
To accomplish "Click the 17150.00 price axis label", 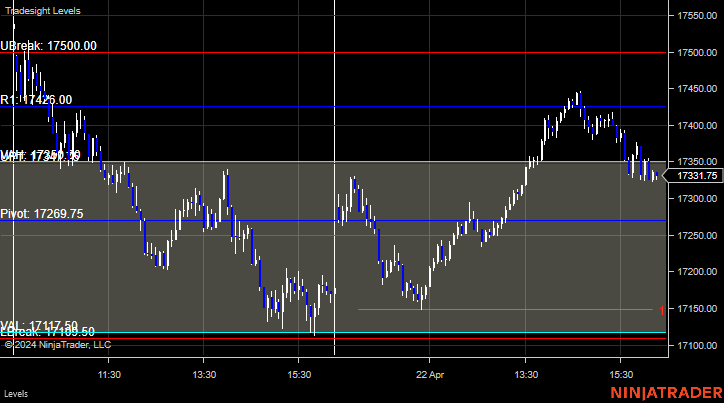I will click(697, 308).
